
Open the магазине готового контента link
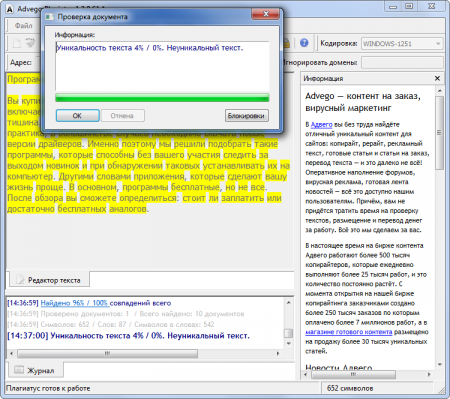click(x=349, y=332)
